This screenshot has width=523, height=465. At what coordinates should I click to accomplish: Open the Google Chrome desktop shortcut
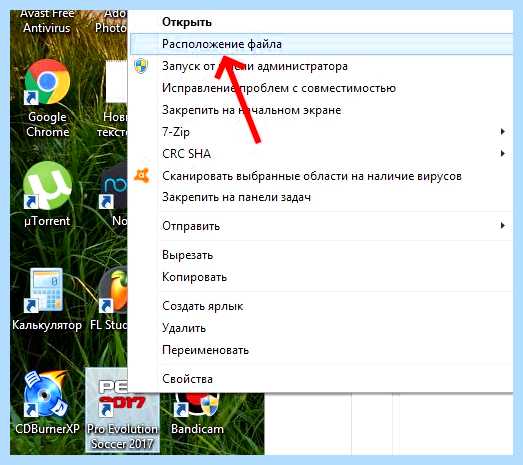pos(47,99)
